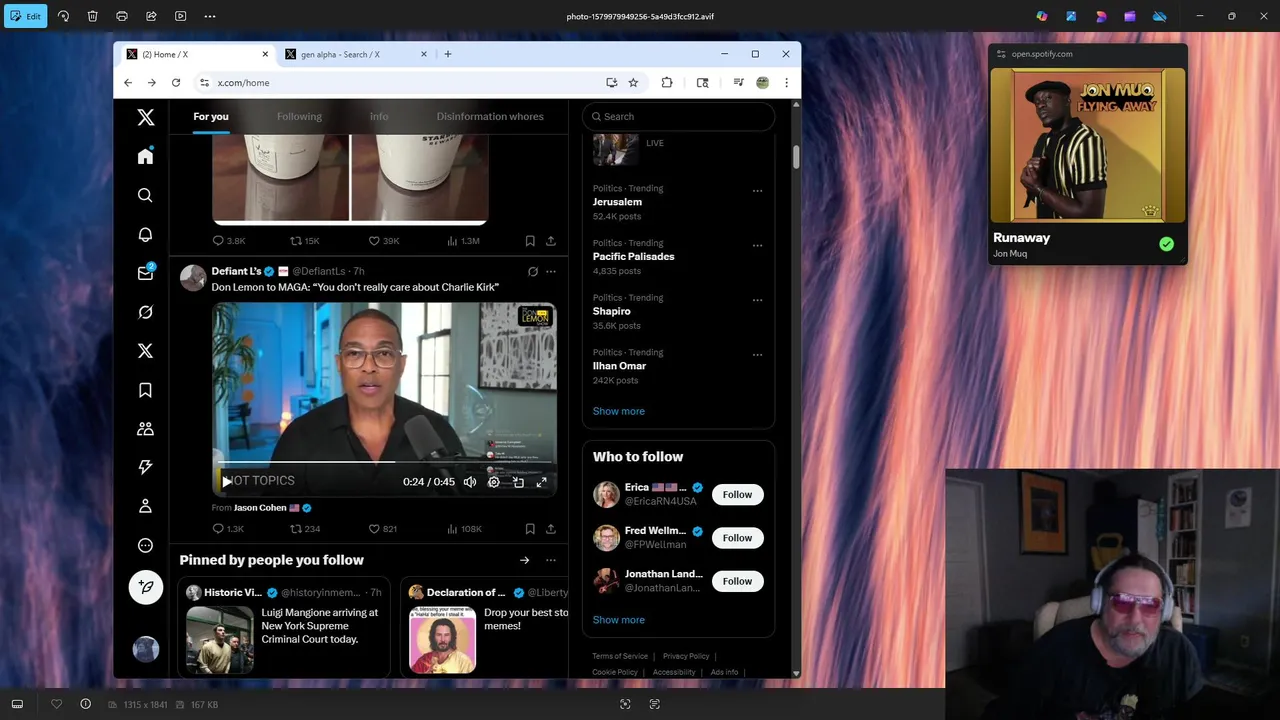Image resolution: width=1280 pixels, height=720 pixels.
Task: Switch to the Following tab
Action: point(299,116)
